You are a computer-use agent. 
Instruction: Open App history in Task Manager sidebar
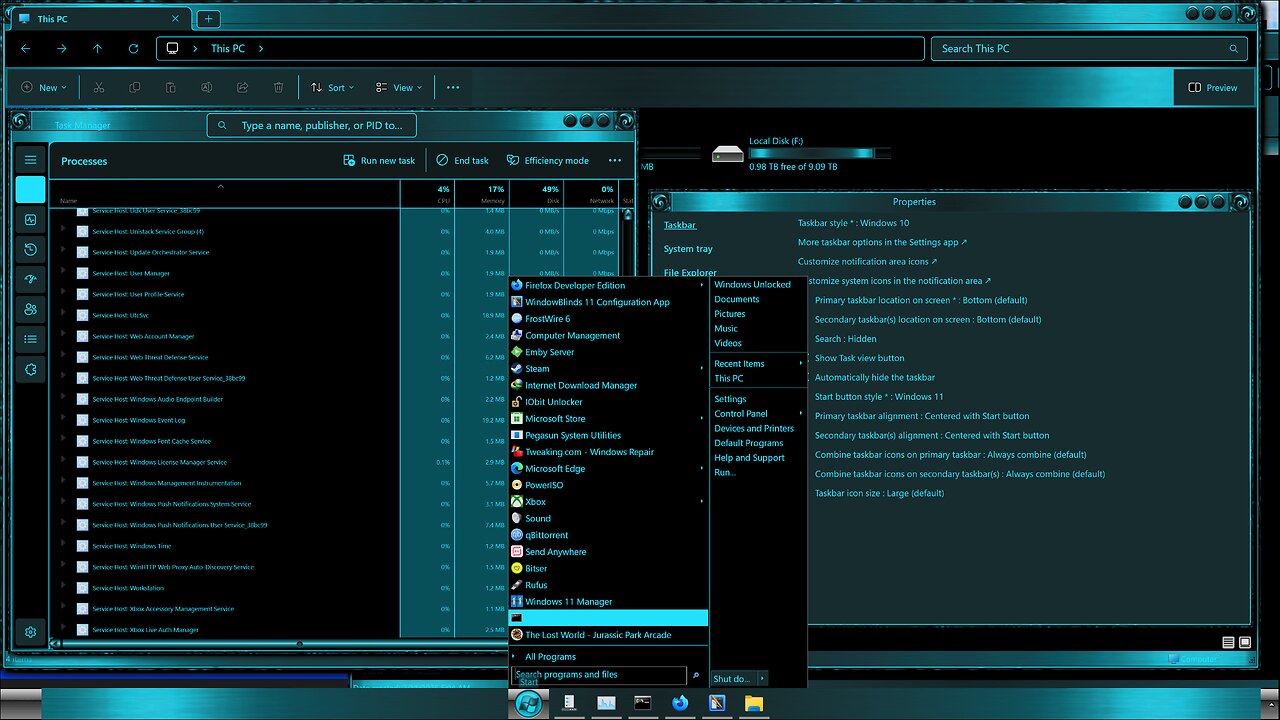pos(31,250)
